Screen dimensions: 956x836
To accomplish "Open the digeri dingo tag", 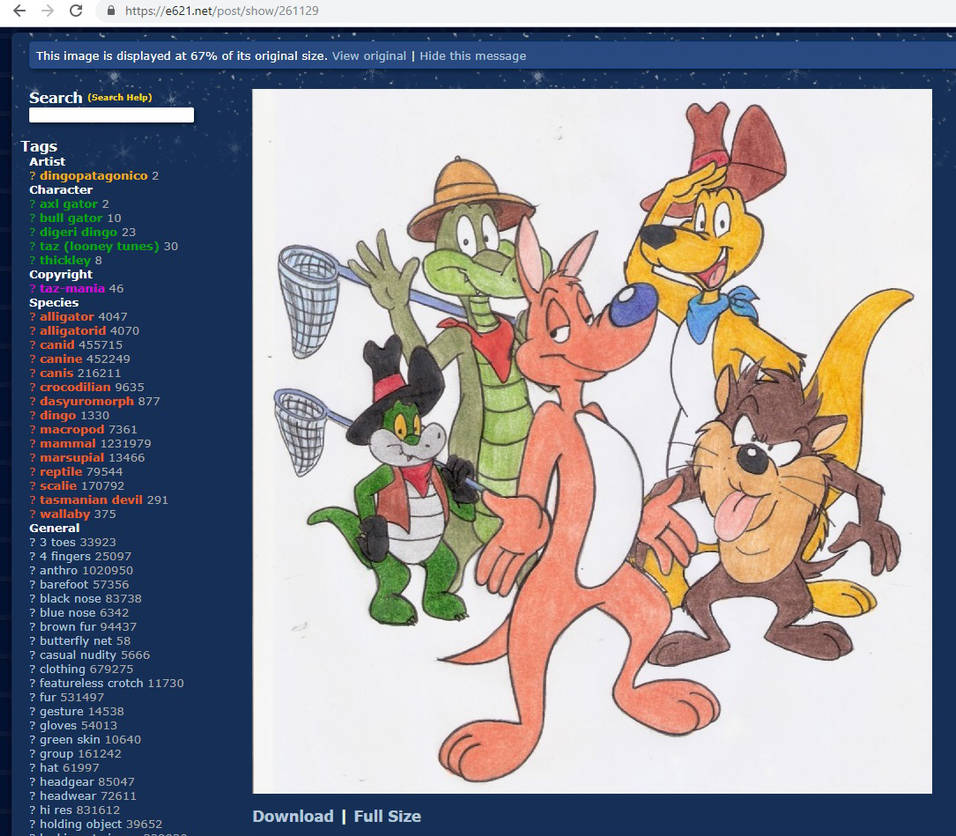I will point(78,232).
